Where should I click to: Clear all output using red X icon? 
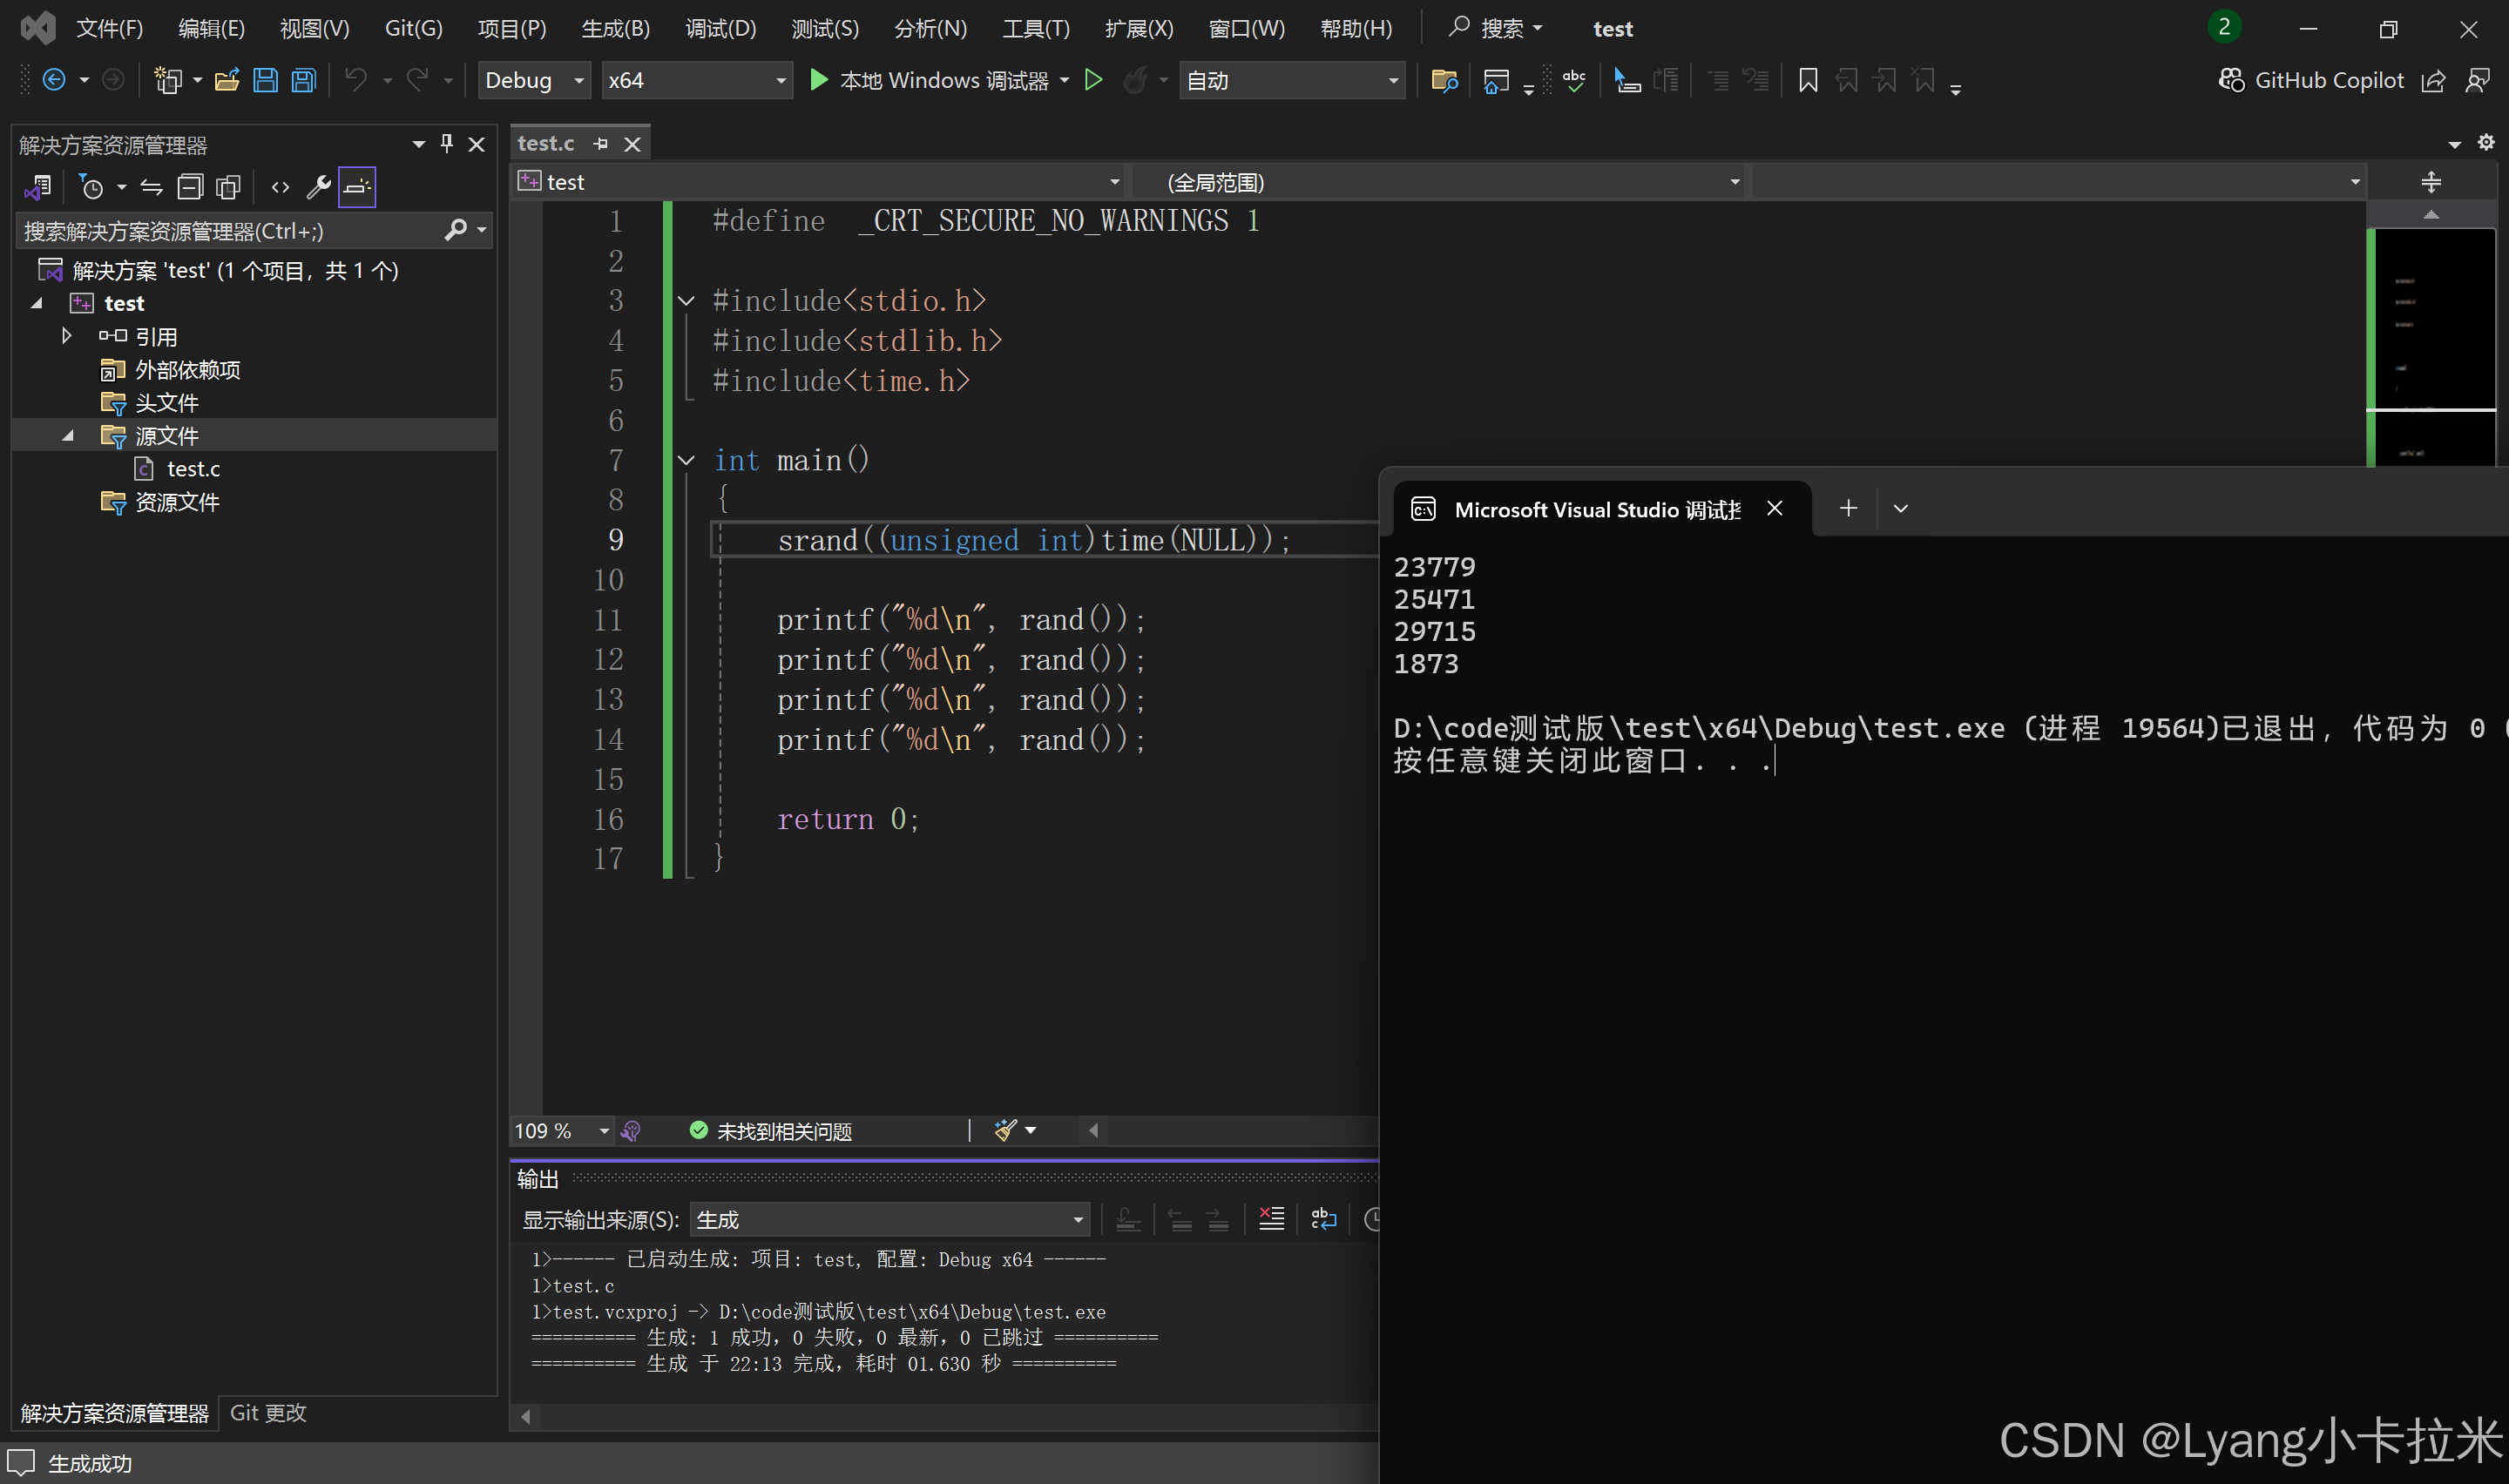(x=1271, y=1219)
